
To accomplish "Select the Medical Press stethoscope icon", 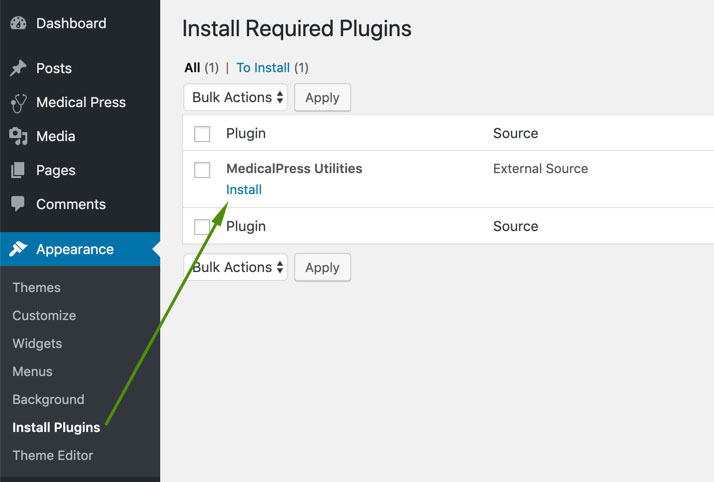I will 19,103.
